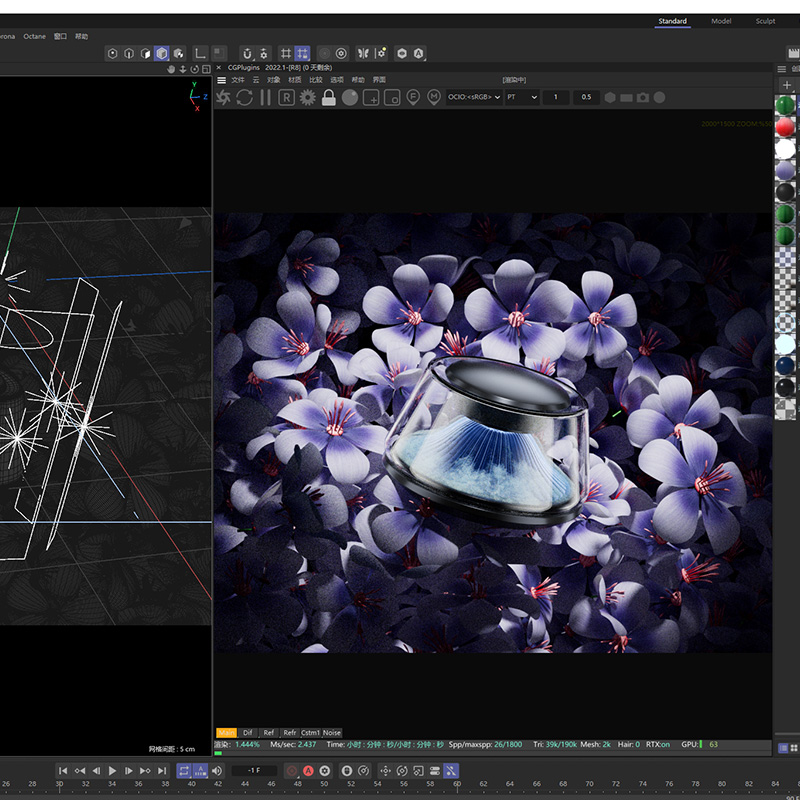The image size is (800, 800).
Task: Select the Dif render pass button
Action: (248, 733)
